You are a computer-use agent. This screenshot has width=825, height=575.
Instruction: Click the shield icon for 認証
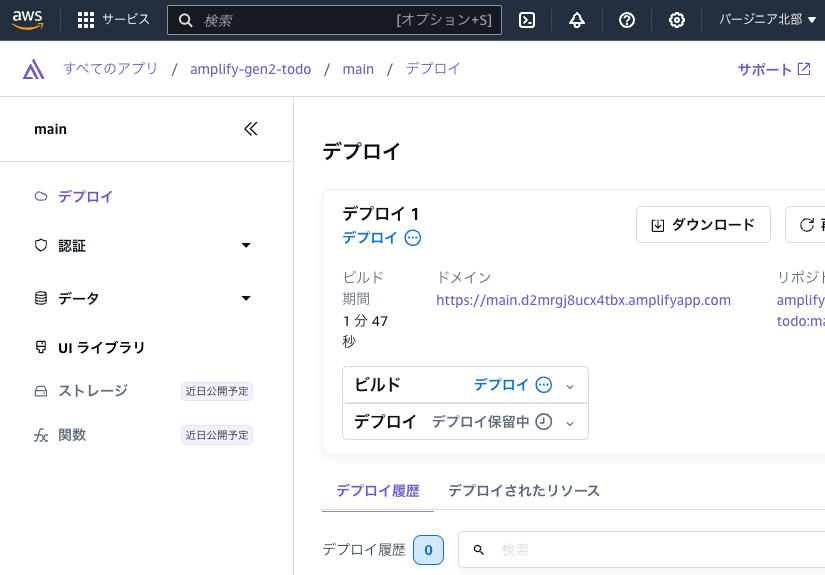coord(41,245)
